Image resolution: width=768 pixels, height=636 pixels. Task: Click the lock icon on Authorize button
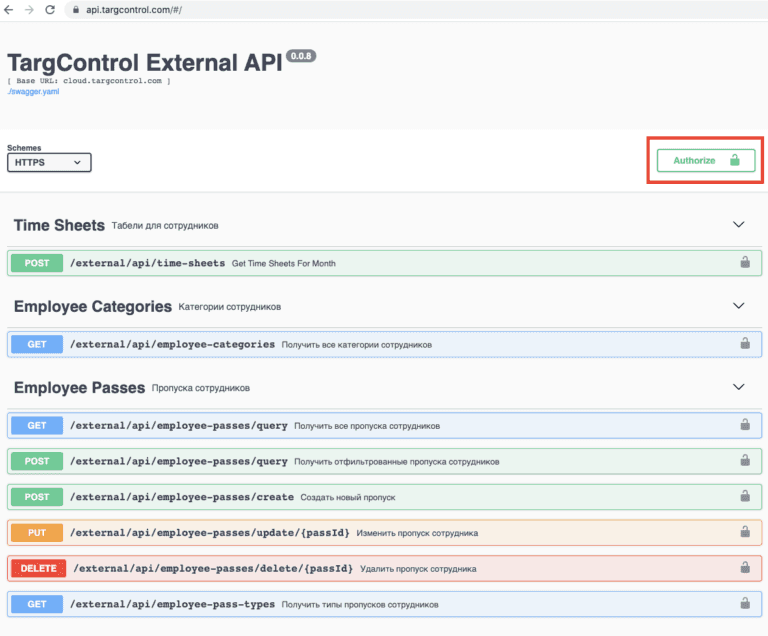pos(735,160)
